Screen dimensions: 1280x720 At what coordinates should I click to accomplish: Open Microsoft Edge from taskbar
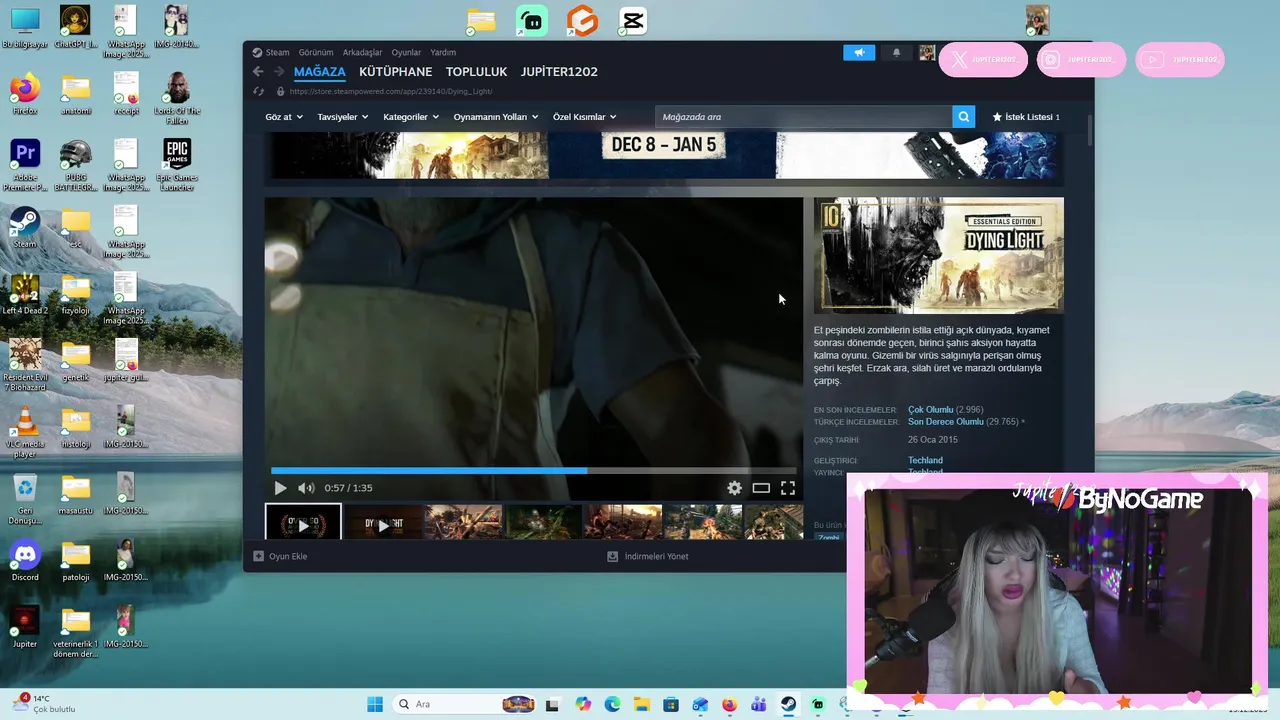612,704
